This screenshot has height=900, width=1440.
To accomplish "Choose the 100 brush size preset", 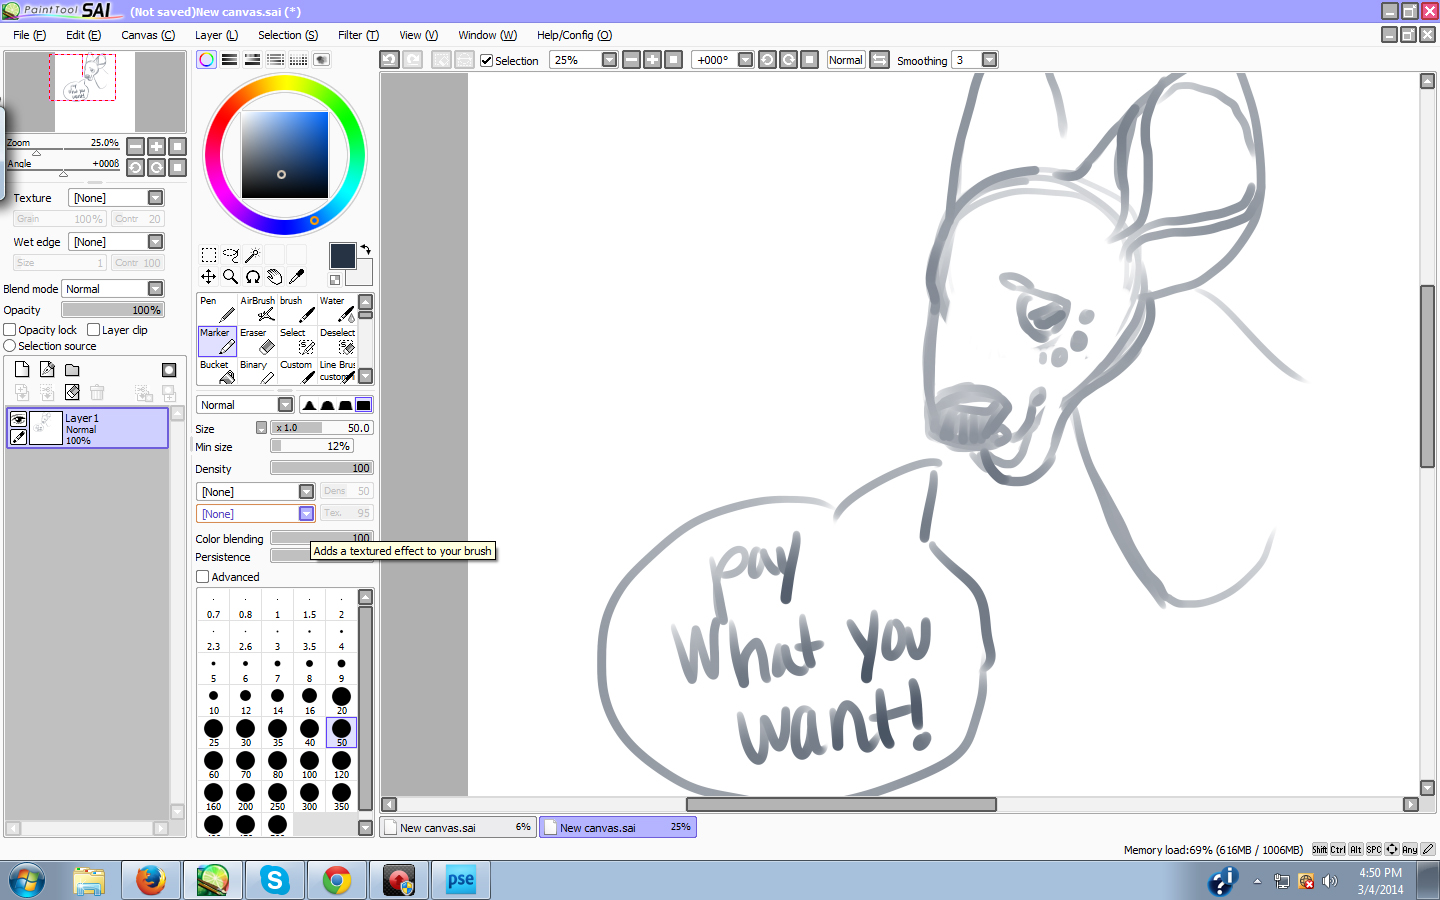I will pyautogui.click(x=310, y=765).
